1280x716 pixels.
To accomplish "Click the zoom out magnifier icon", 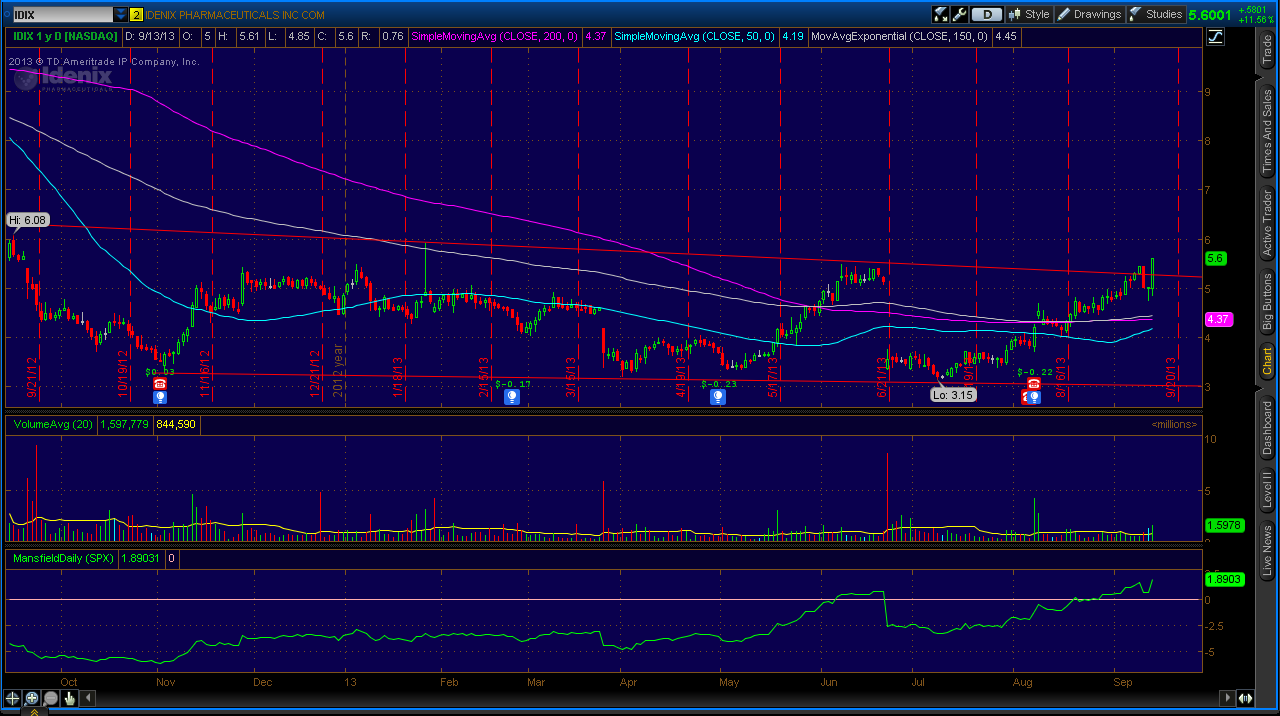I will point(50,698).
